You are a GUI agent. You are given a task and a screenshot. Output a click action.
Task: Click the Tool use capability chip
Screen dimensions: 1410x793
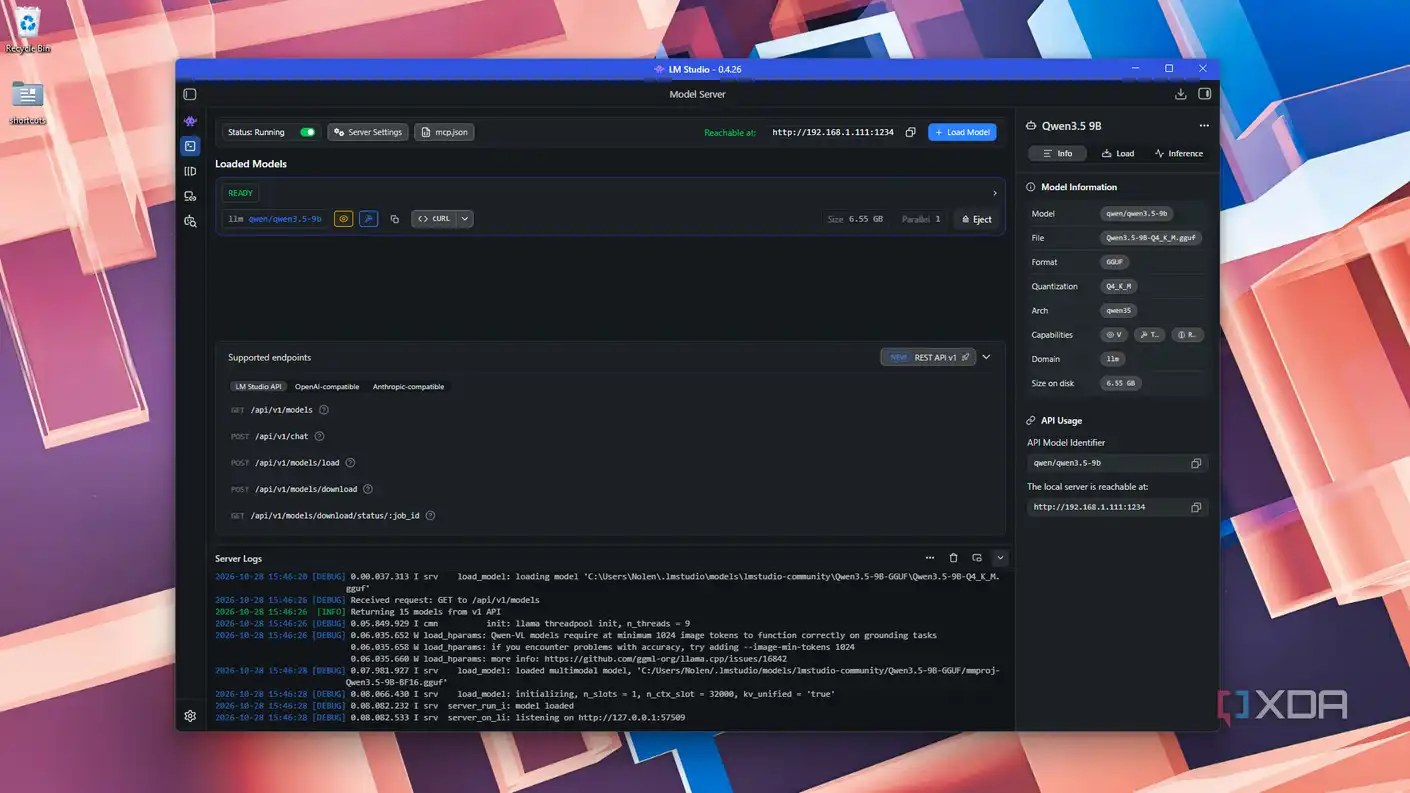click(x=1149, y=335)
